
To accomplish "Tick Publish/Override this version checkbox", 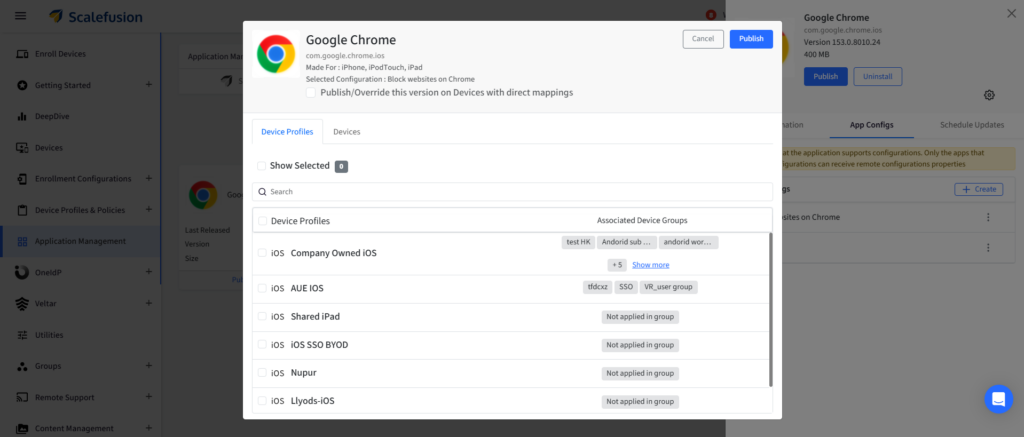I will (x=311, y=93).
